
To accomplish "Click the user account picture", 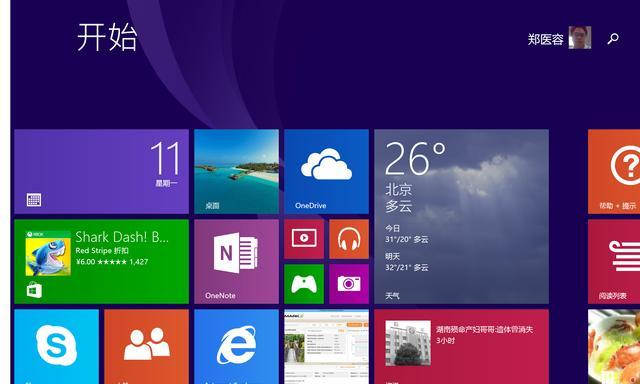I will 580,38.
